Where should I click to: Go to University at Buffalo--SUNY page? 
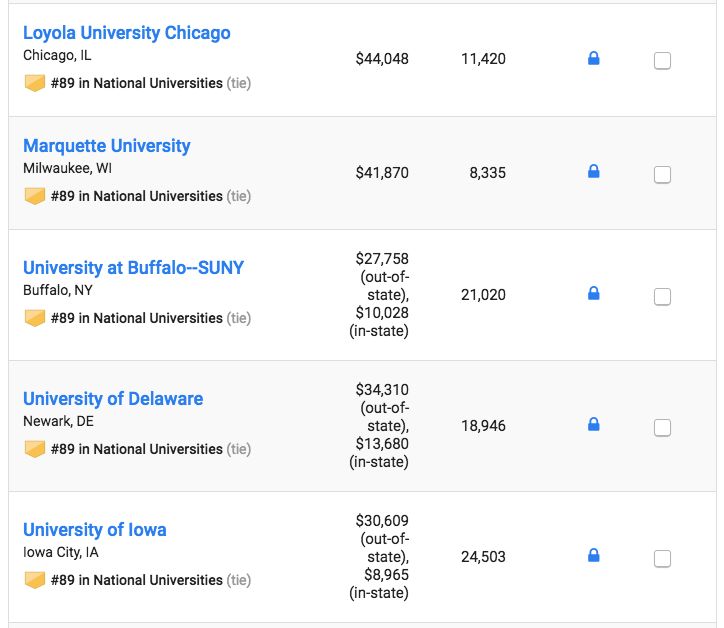(133, 268)
